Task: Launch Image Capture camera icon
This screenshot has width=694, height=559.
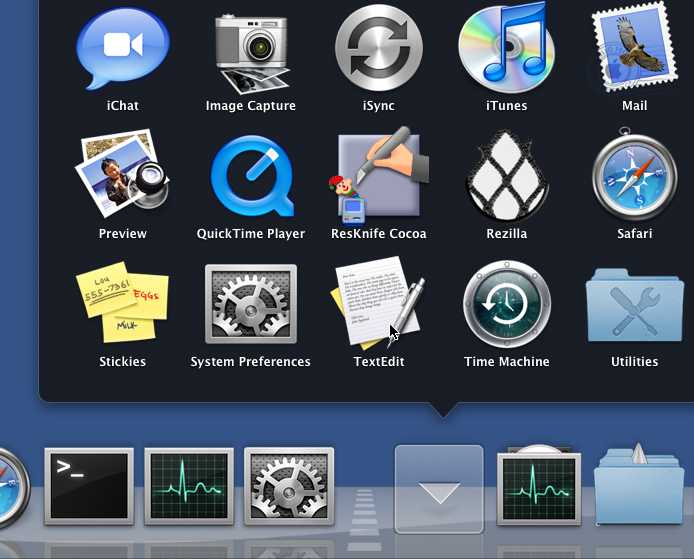Action: click(250, 50)
